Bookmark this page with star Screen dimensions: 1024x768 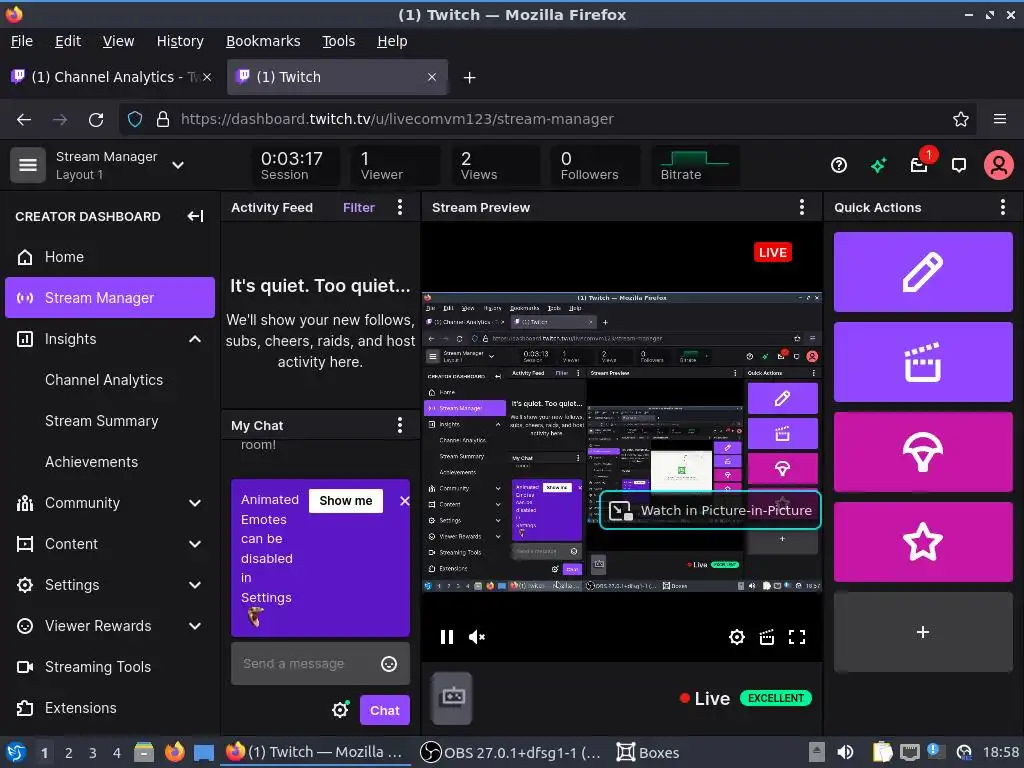coord(961,120)
